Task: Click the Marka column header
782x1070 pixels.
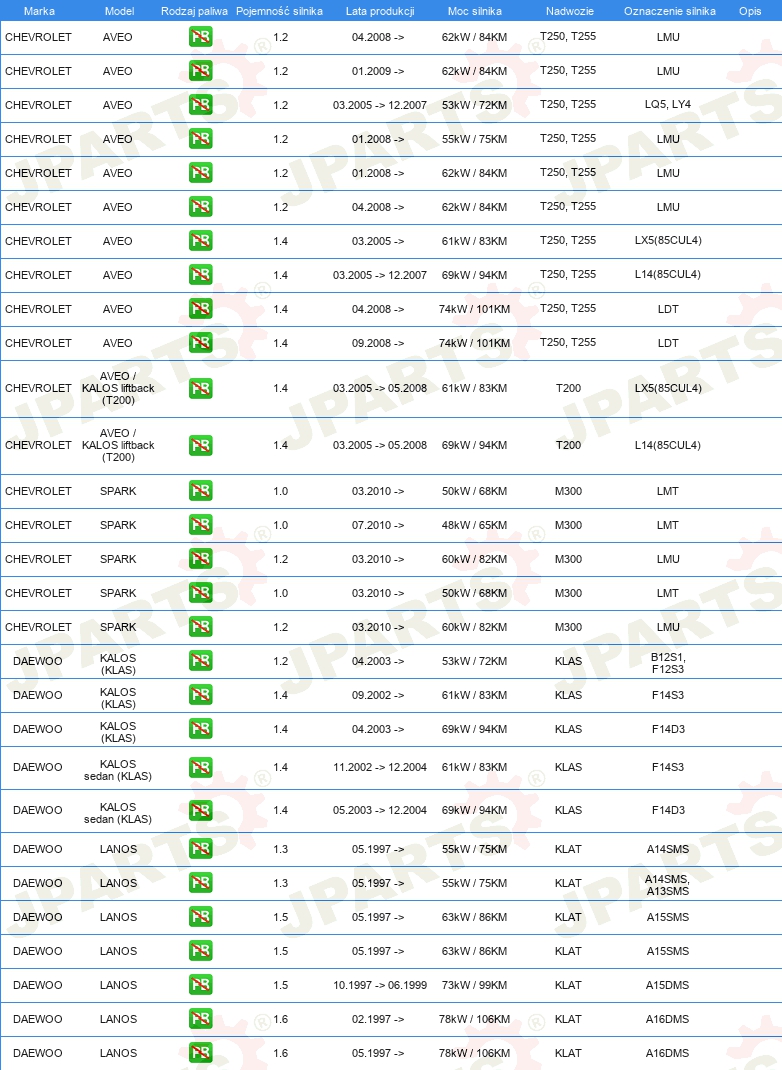Action: (x=39, y=11)
